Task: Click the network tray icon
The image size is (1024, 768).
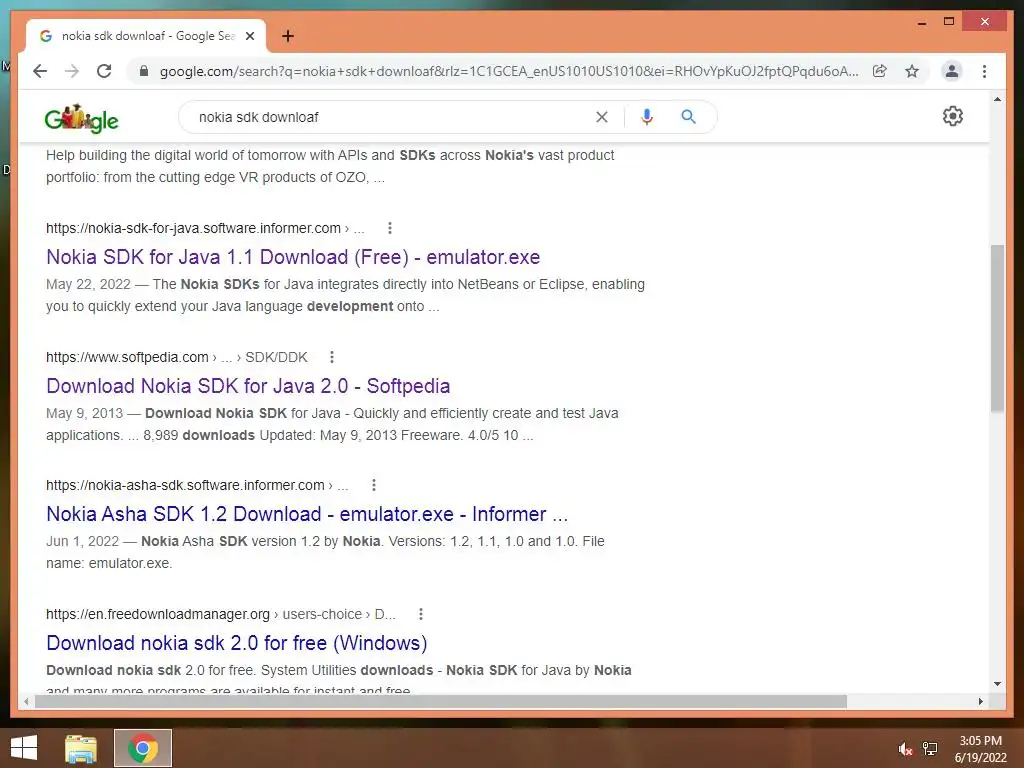Action: (930, 749)
